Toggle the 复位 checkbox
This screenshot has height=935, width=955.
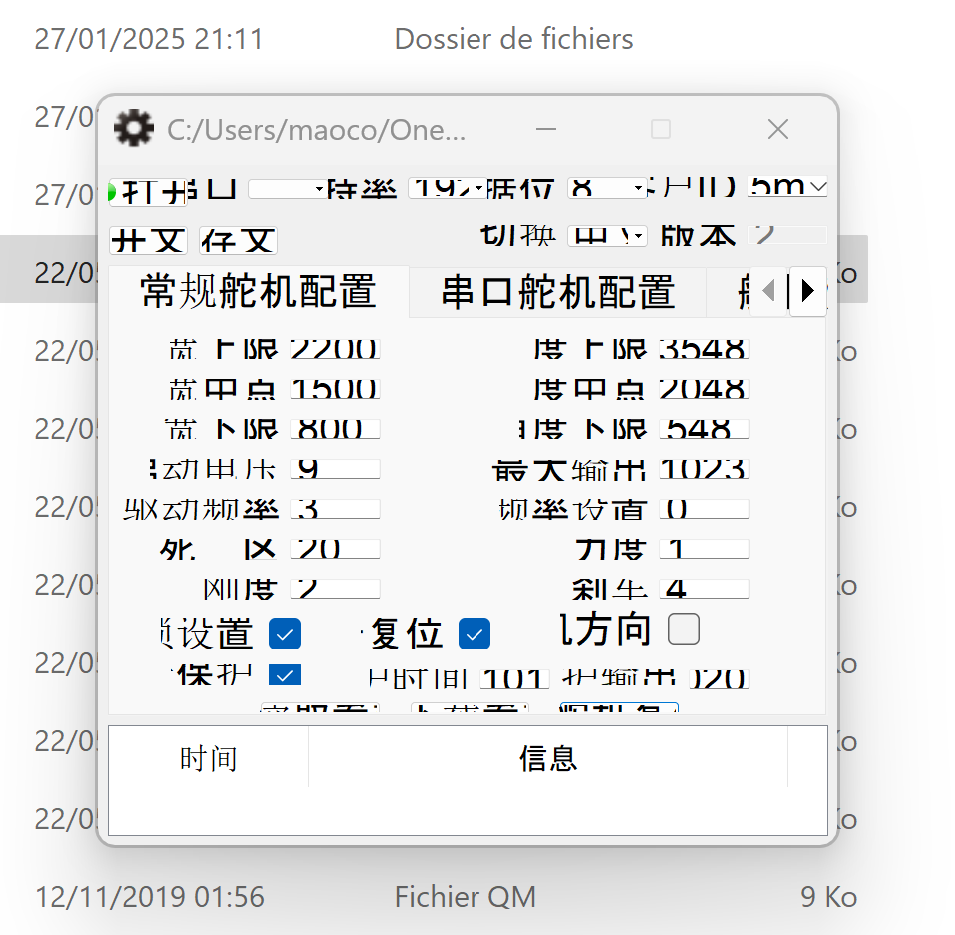[x=474, y=633]
